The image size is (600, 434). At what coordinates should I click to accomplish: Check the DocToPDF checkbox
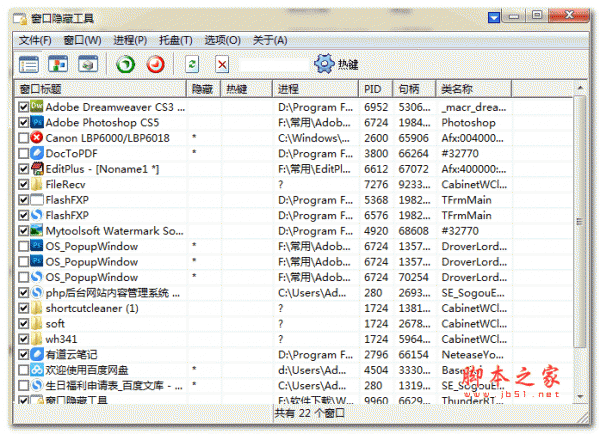pos(23,153)
